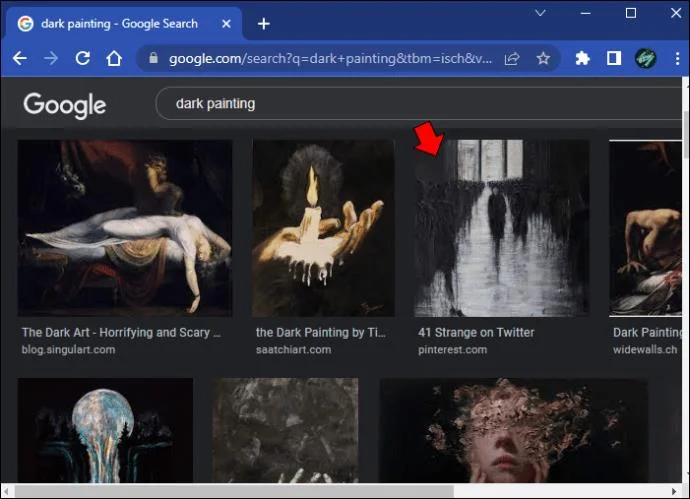Open a new tab with the plus button

click(x=264, y=24)
